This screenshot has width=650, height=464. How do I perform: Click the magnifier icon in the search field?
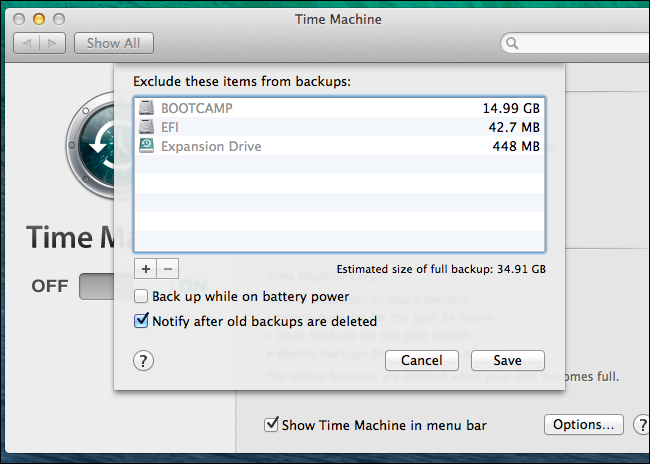[512, 43]
